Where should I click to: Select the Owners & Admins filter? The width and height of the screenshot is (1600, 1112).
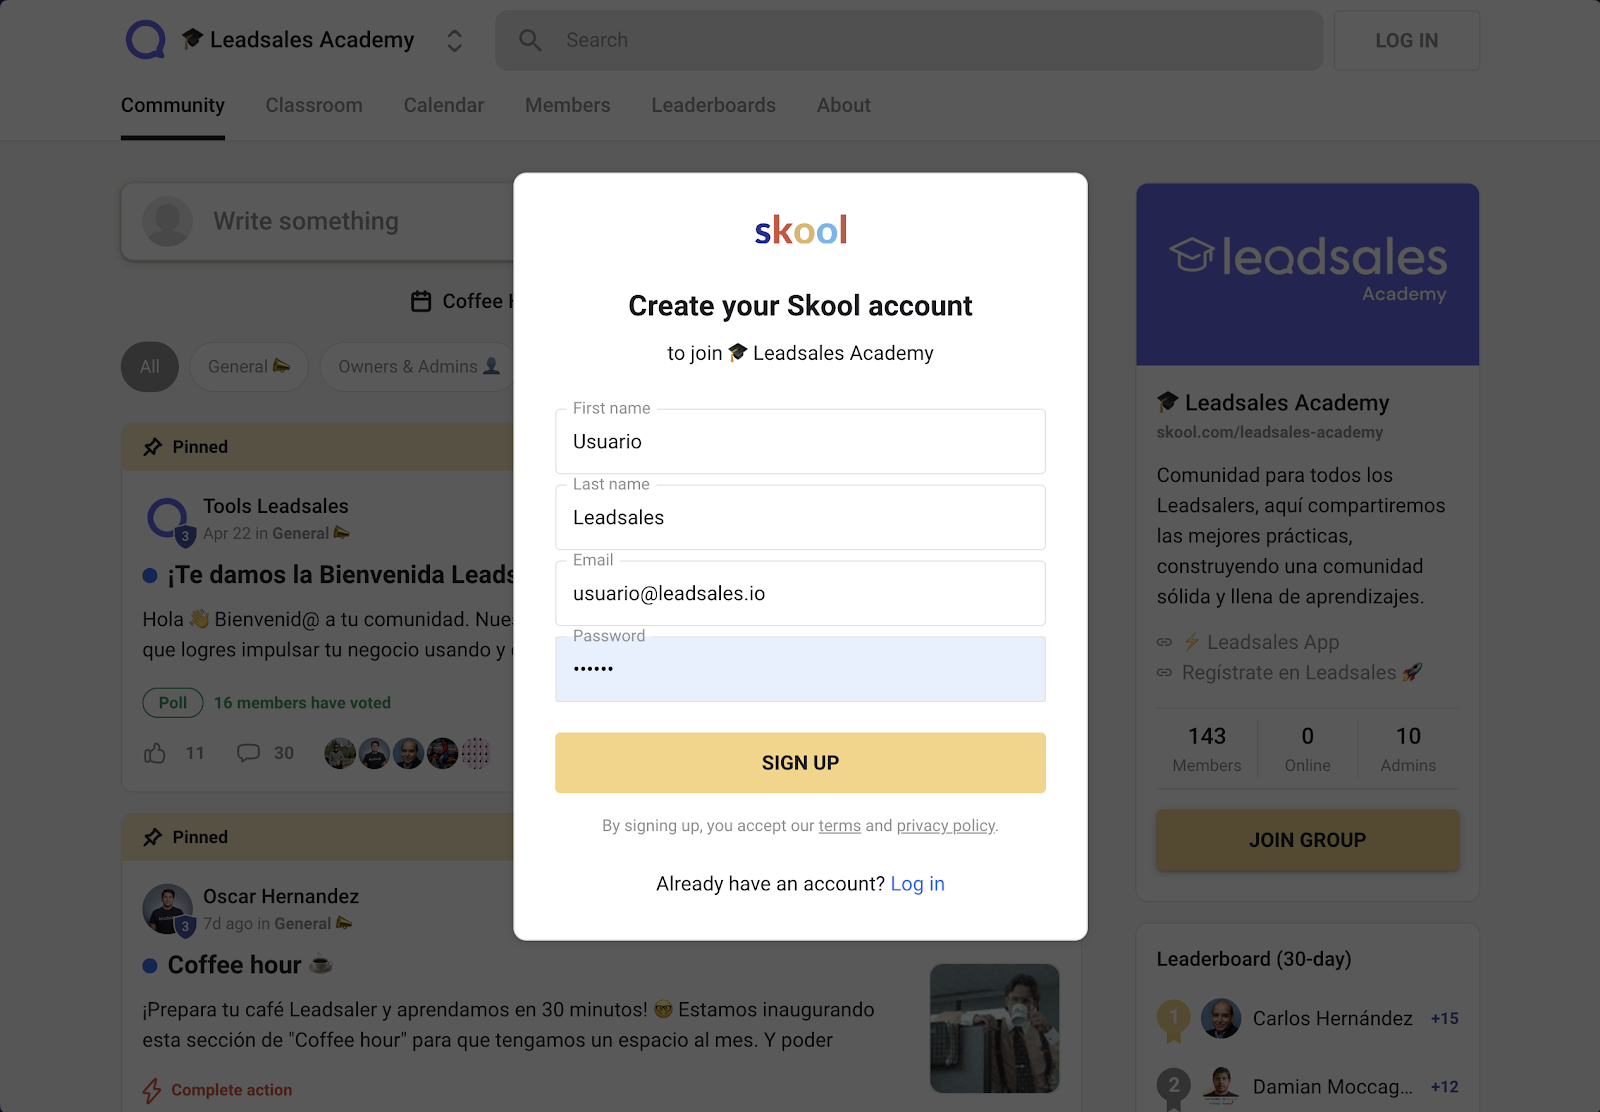tap(417, 367)
